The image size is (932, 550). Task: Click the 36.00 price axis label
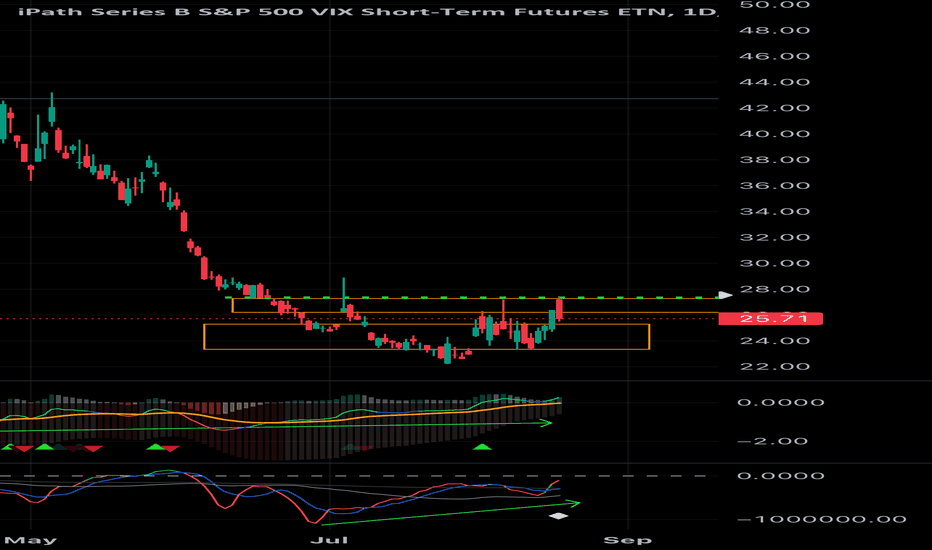coord(774,186)
